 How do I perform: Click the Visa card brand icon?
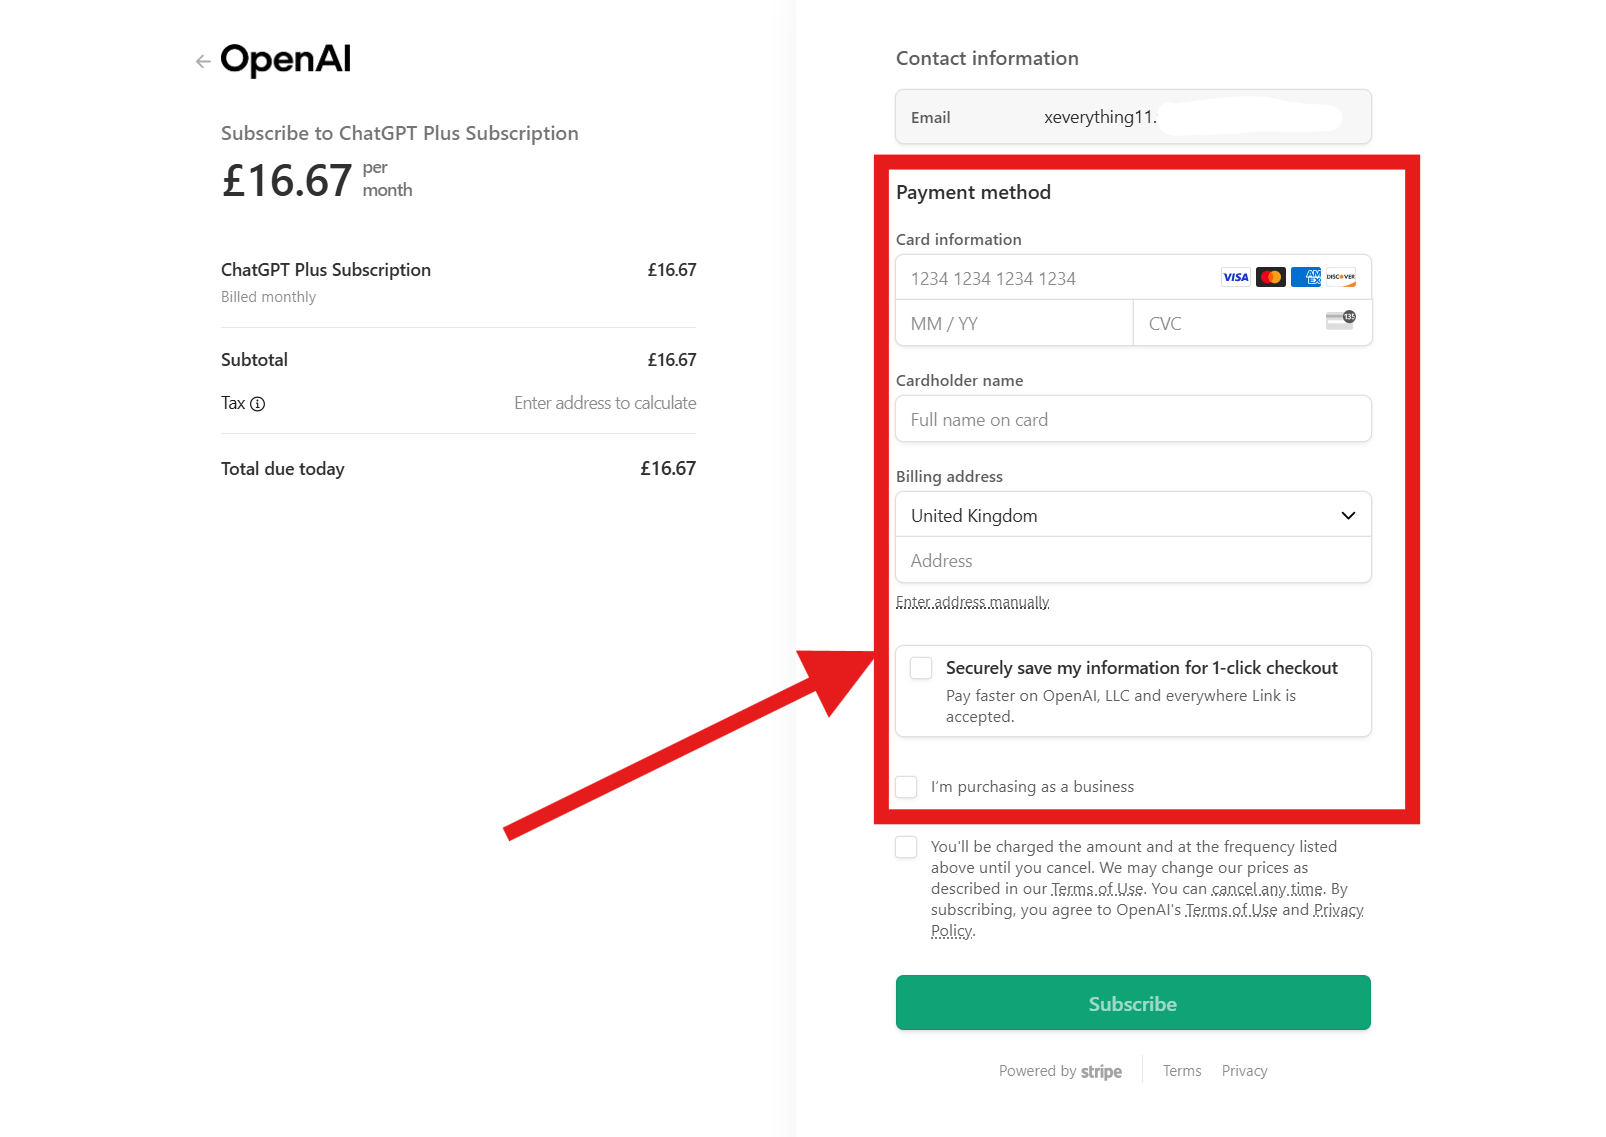coord(1236,277)
